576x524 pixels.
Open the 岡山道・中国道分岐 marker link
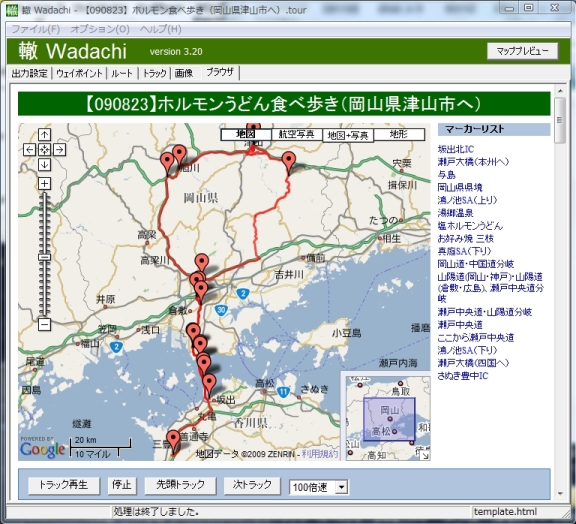[x=475, y=264]
